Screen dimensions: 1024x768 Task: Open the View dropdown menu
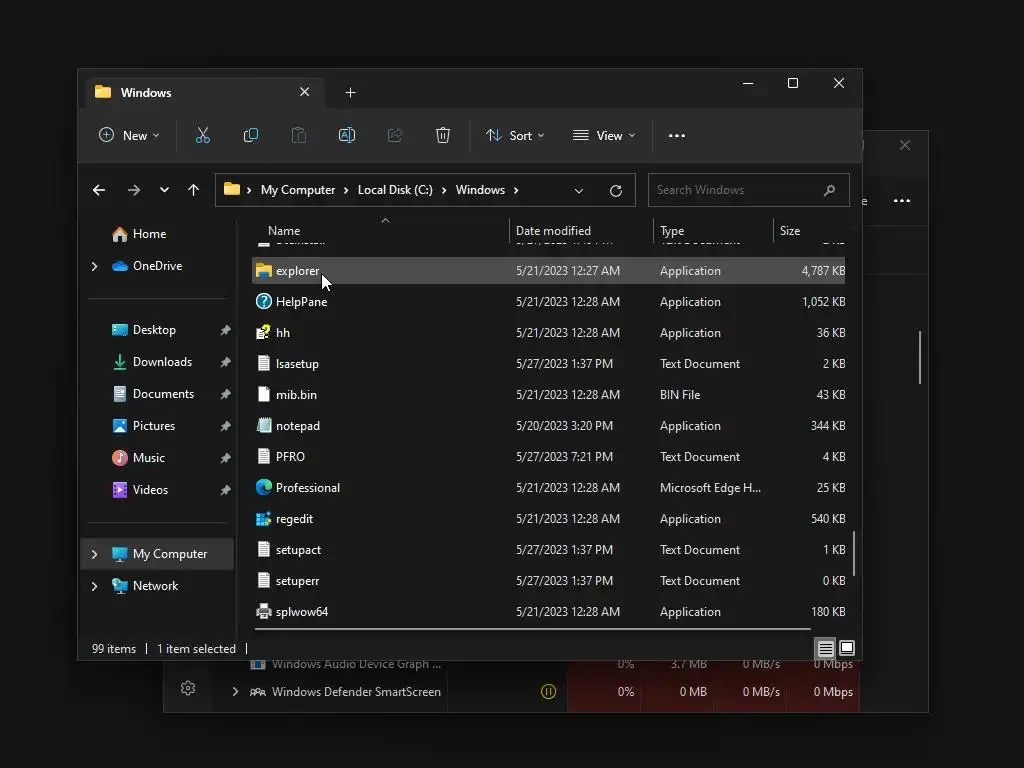603,135
